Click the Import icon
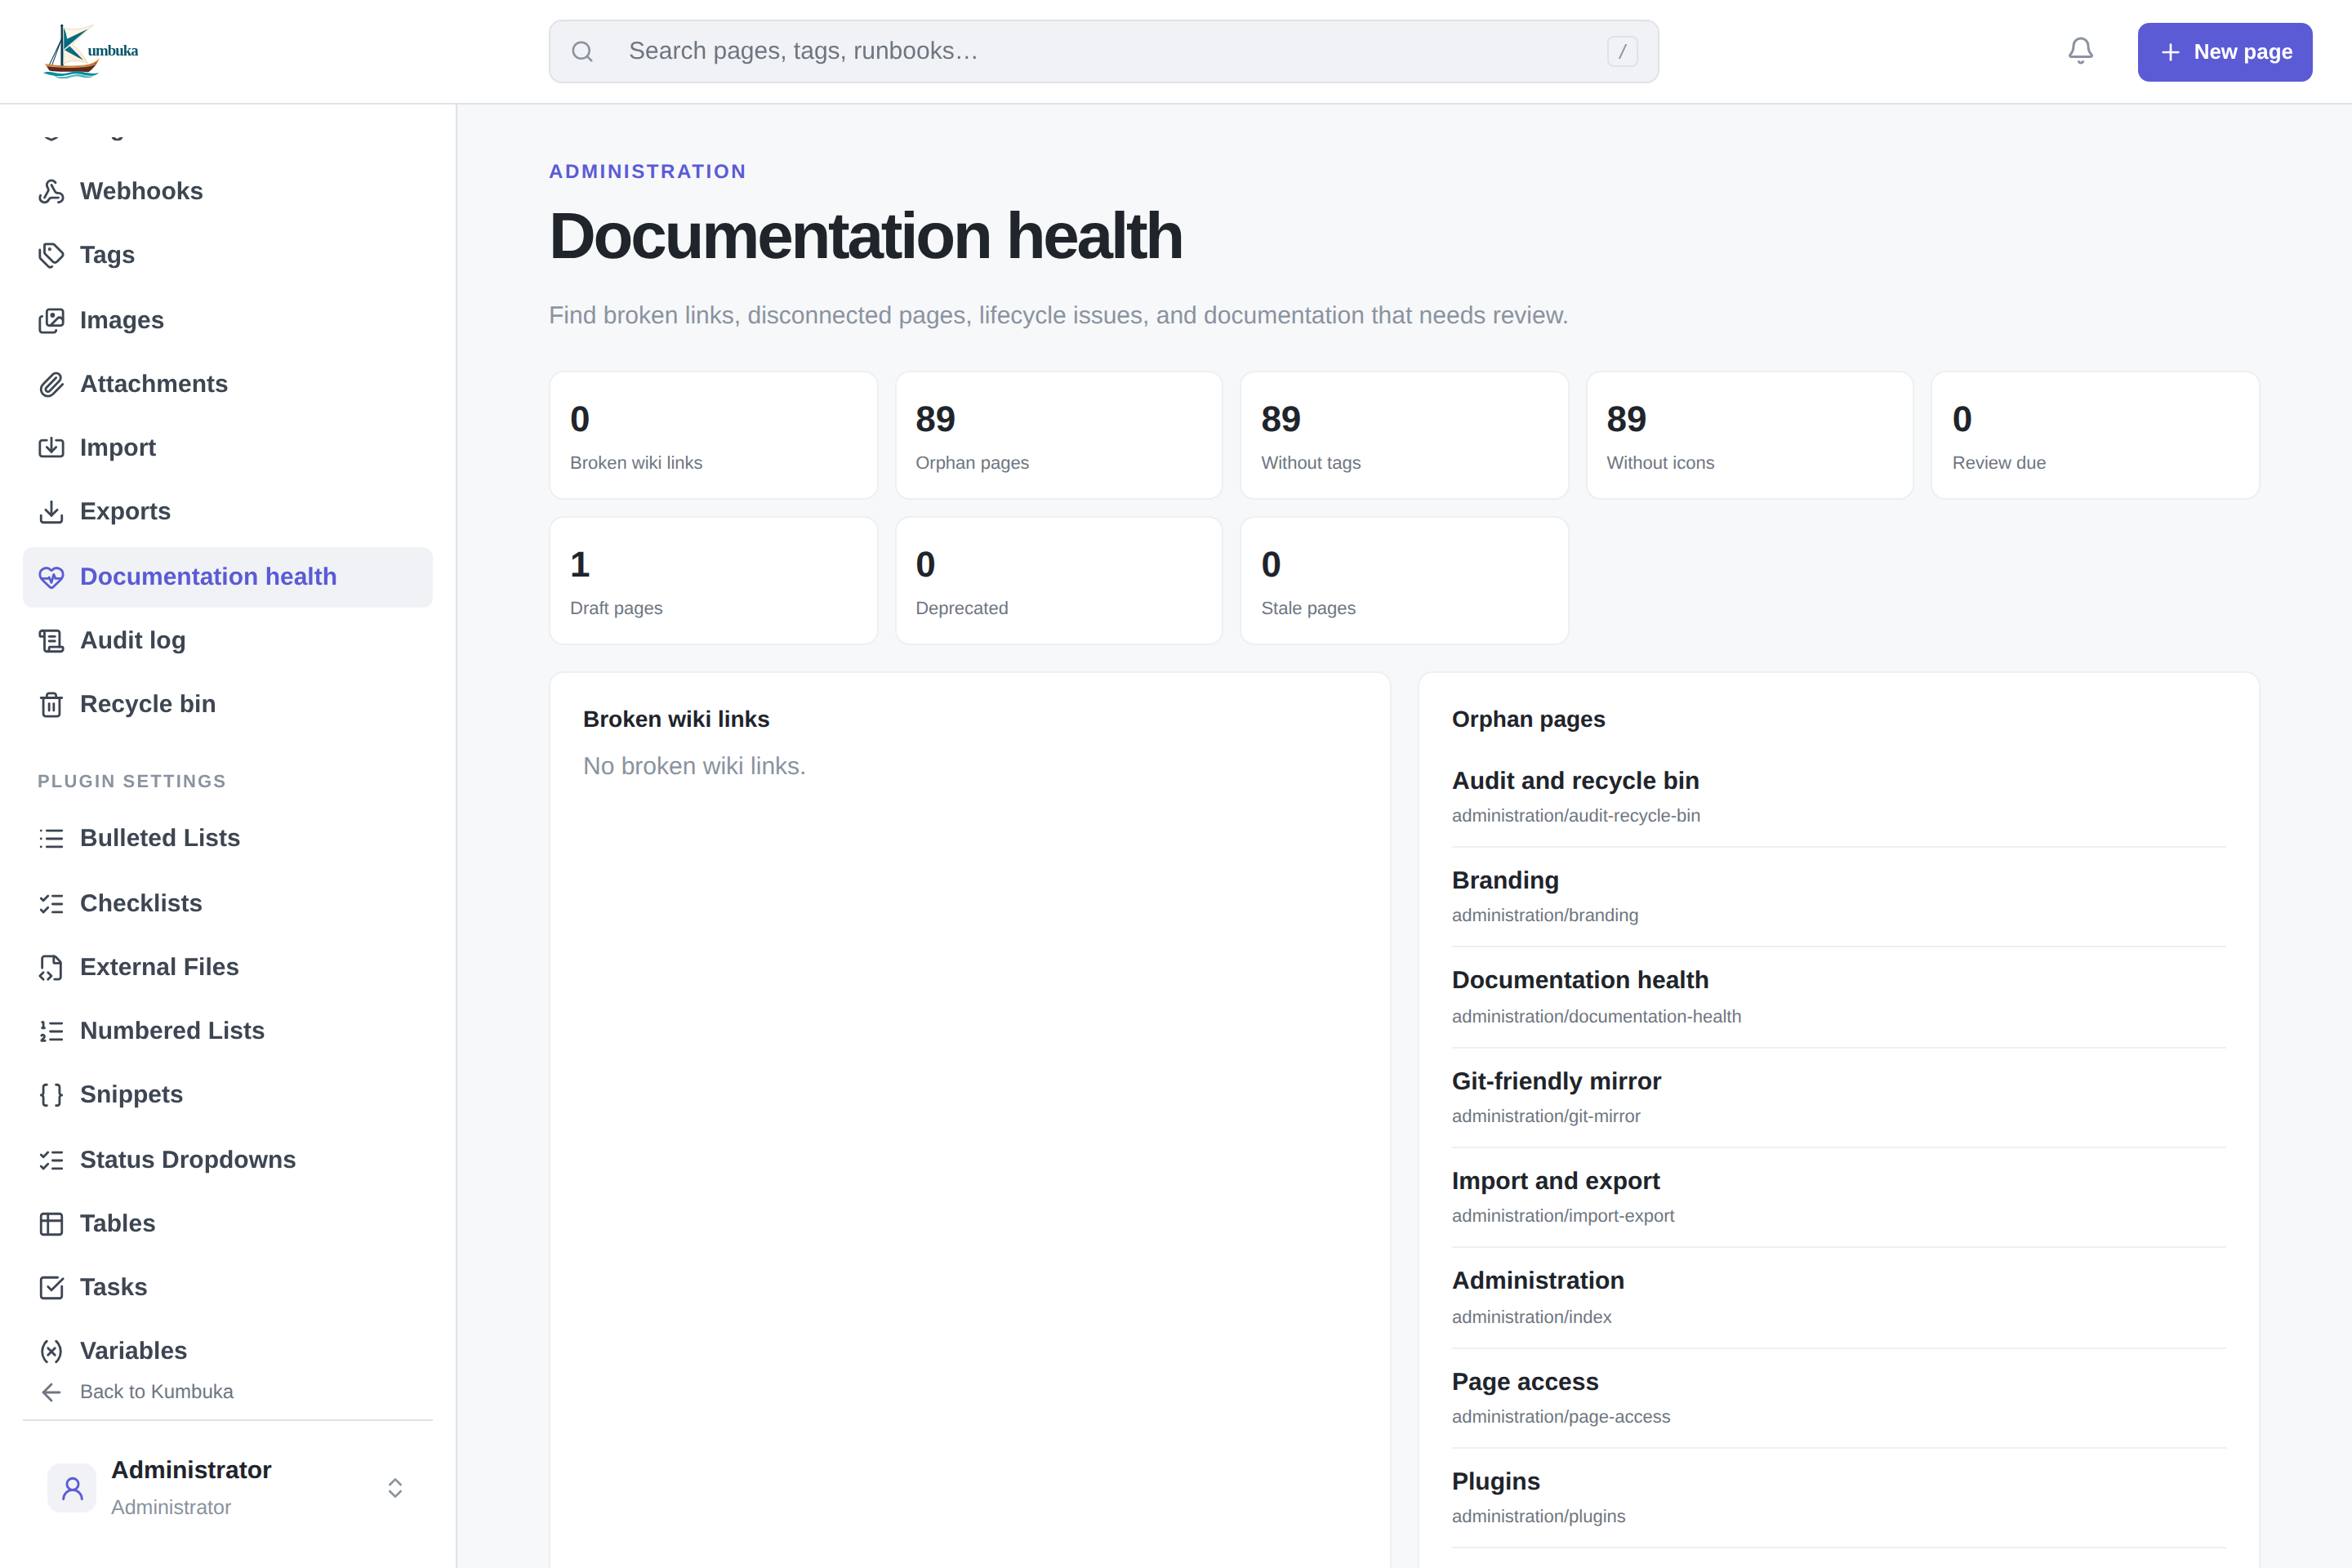The height and width of the screenshot is (1568, 2352). coord(51,447)
